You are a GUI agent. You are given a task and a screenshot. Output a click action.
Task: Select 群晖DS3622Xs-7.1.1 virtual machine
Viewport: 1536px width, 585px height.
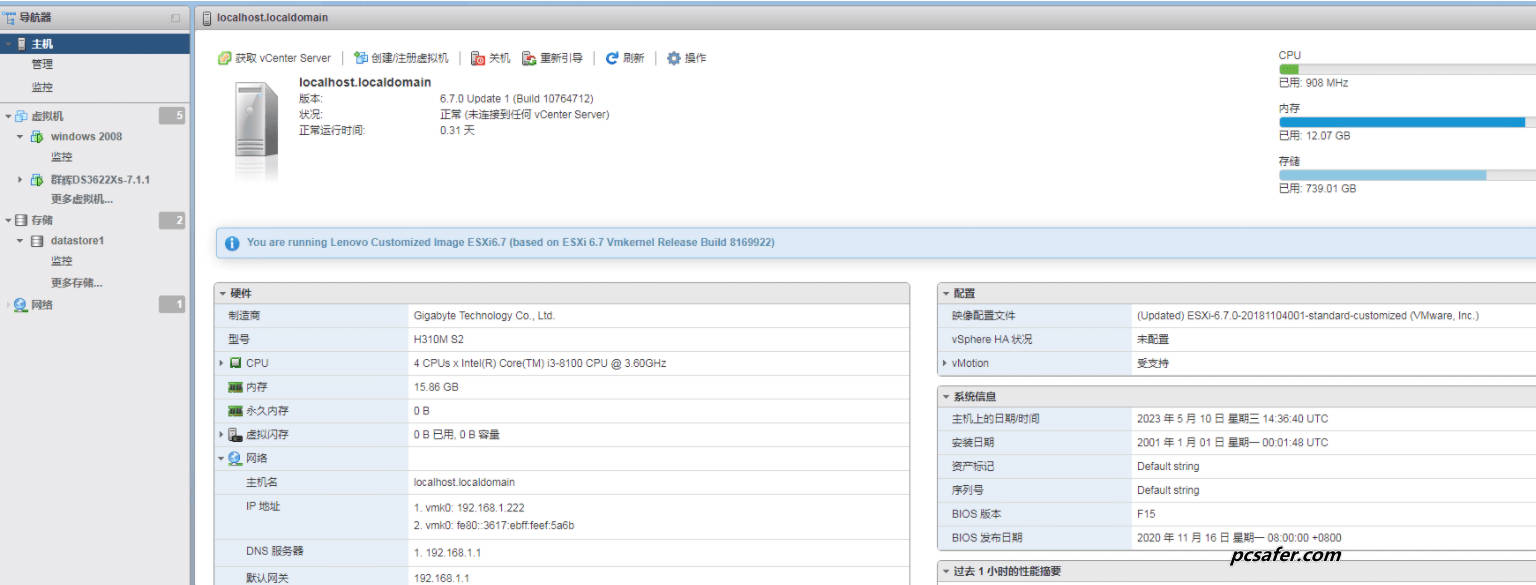(100, 180)
